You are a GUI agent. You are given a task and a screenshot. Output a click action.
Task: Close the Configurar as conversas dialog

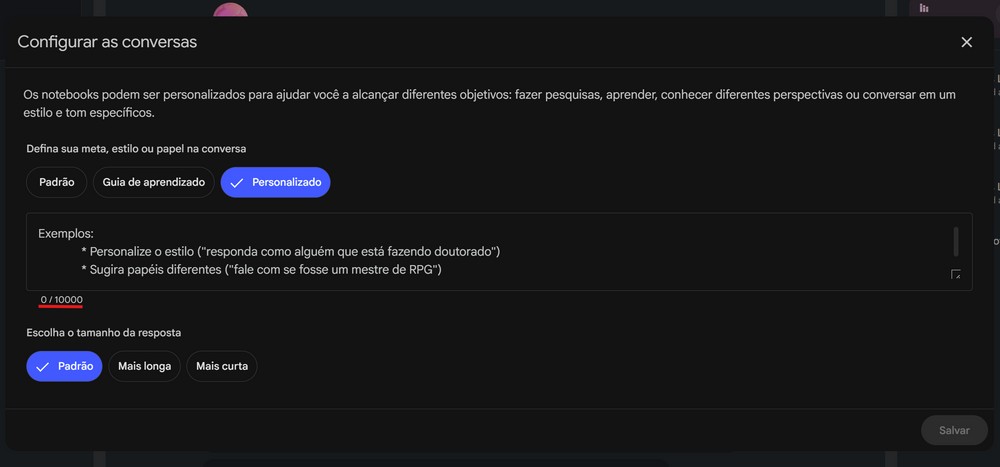tap(966, 42)
